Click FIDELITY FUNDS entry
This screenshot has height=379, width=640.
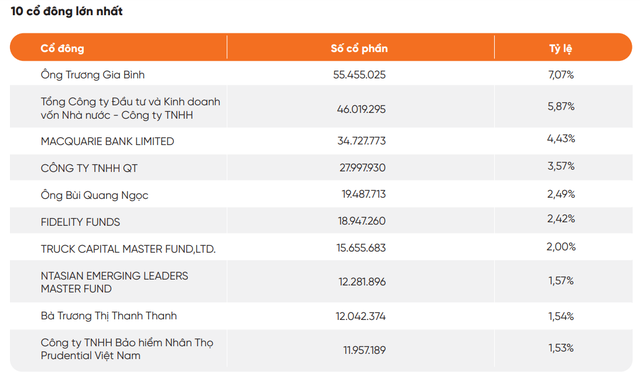(x=80, y=222)
